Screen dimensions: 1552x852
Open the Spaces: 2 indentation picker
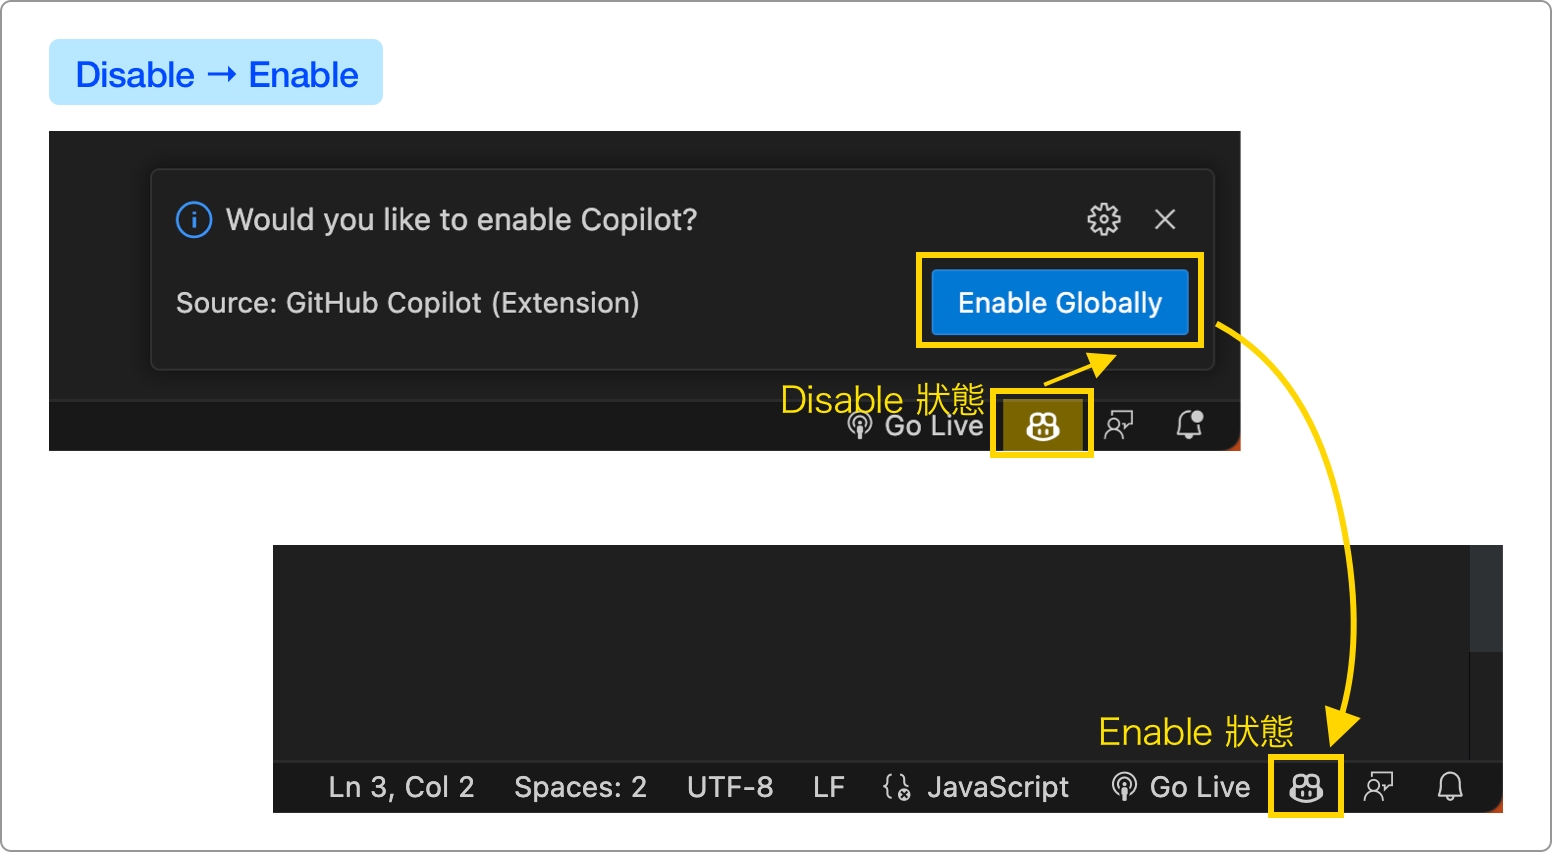[x=580, y=787]
